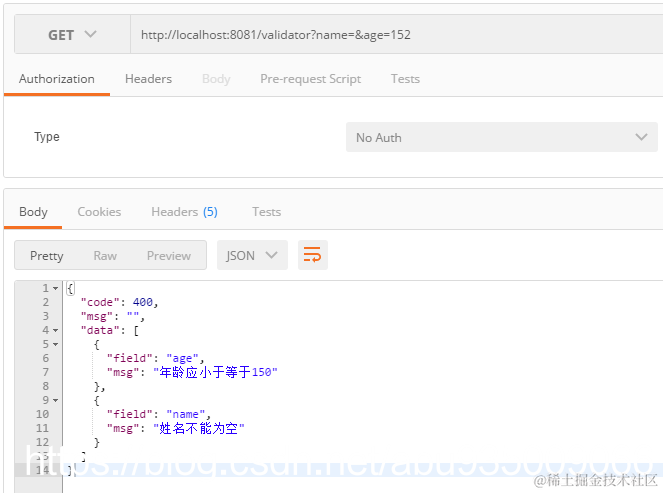Switch to Raw response view
The image size is (663, 493).
tap(105, 255)
